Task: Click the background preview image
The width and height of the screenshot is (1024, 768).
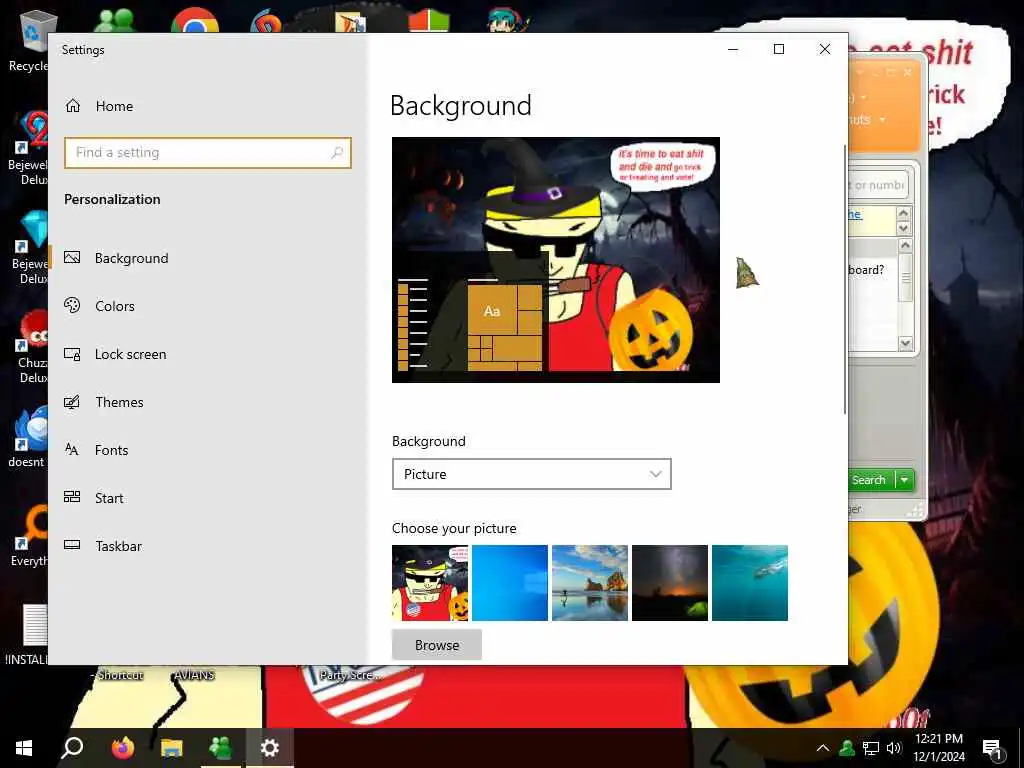Action: tap(556, 260)
